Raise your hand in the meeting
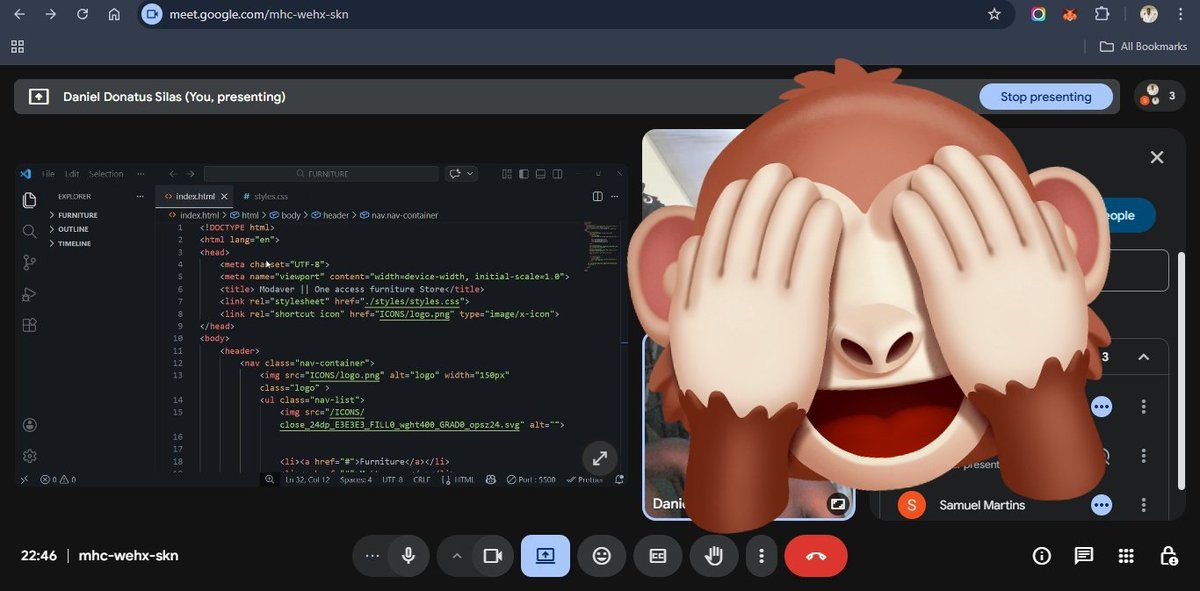The image size is (1200, 591). click(x=713, y=555)
